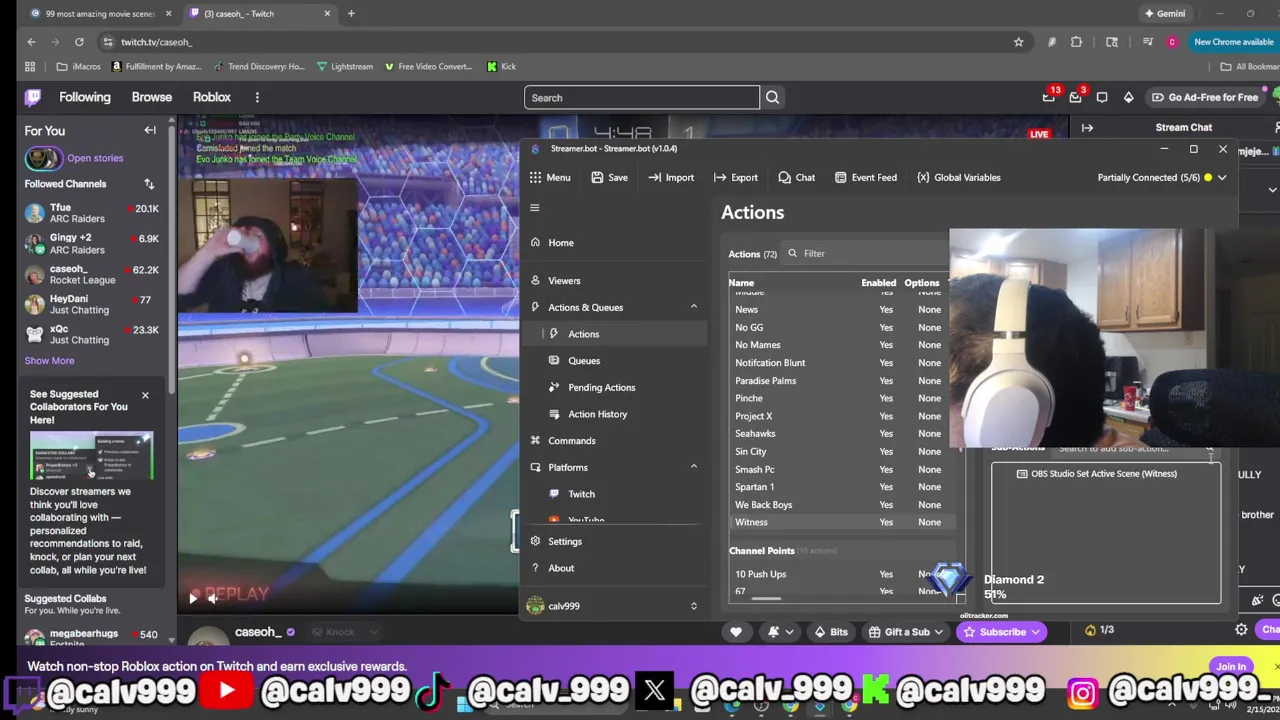Close the Suggested Collaborators card

click(x=145, y=395)
